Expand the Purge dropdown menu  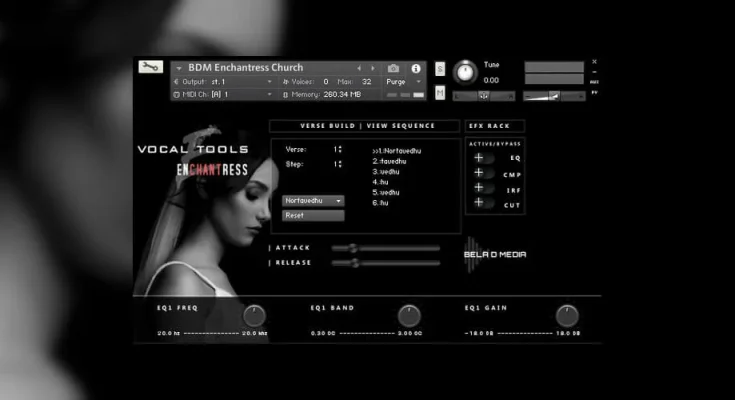405,81
